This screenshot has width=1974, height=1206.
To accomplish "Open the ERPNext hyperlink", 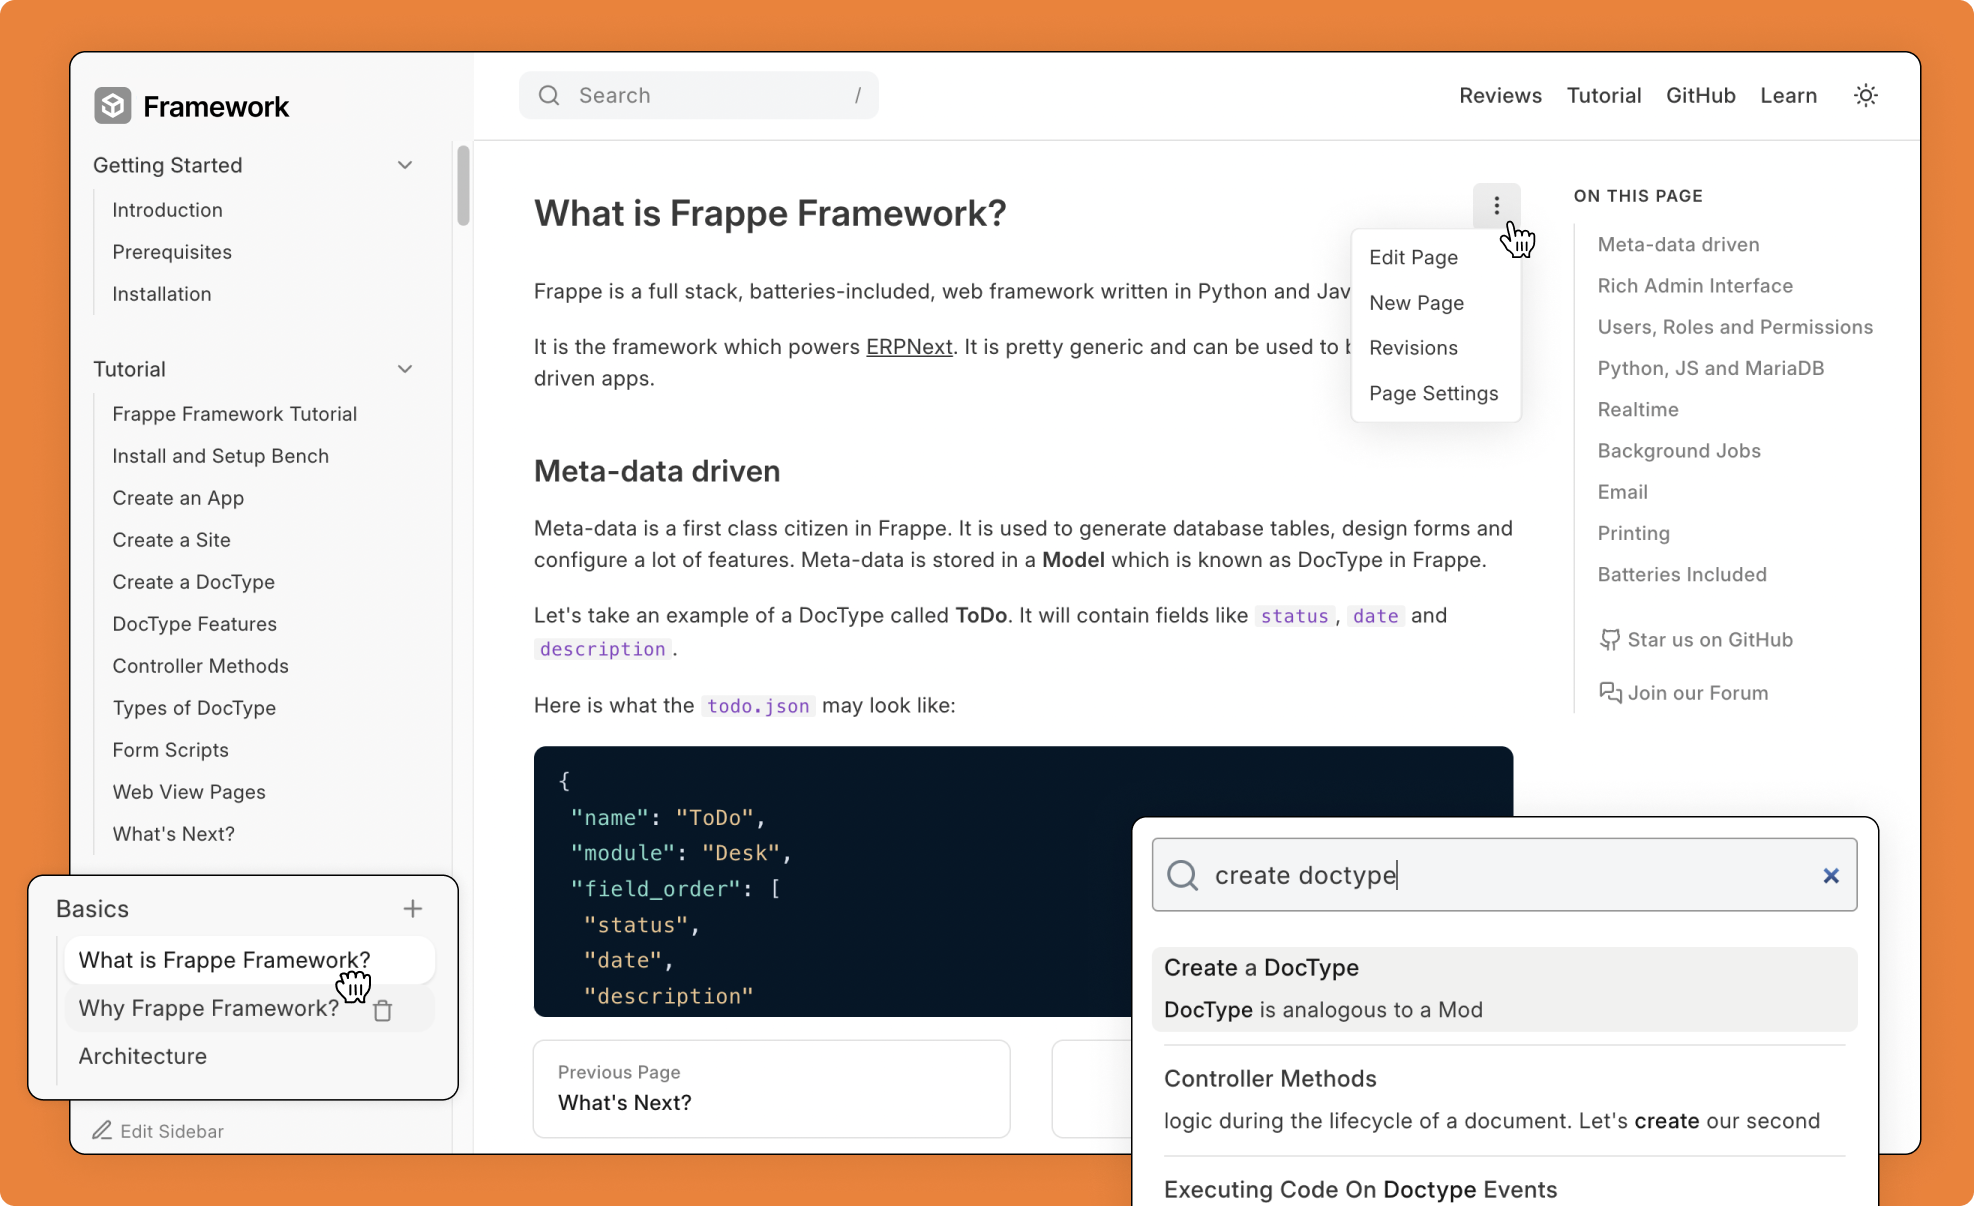I will (908, 347).
